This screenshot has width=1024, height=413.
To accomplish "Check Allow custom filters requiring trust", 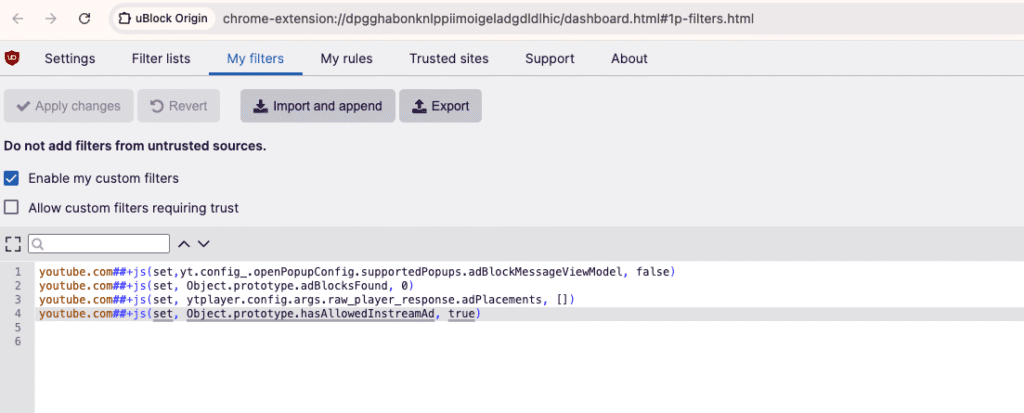I will pyautogui.click(x=11, y=208).
